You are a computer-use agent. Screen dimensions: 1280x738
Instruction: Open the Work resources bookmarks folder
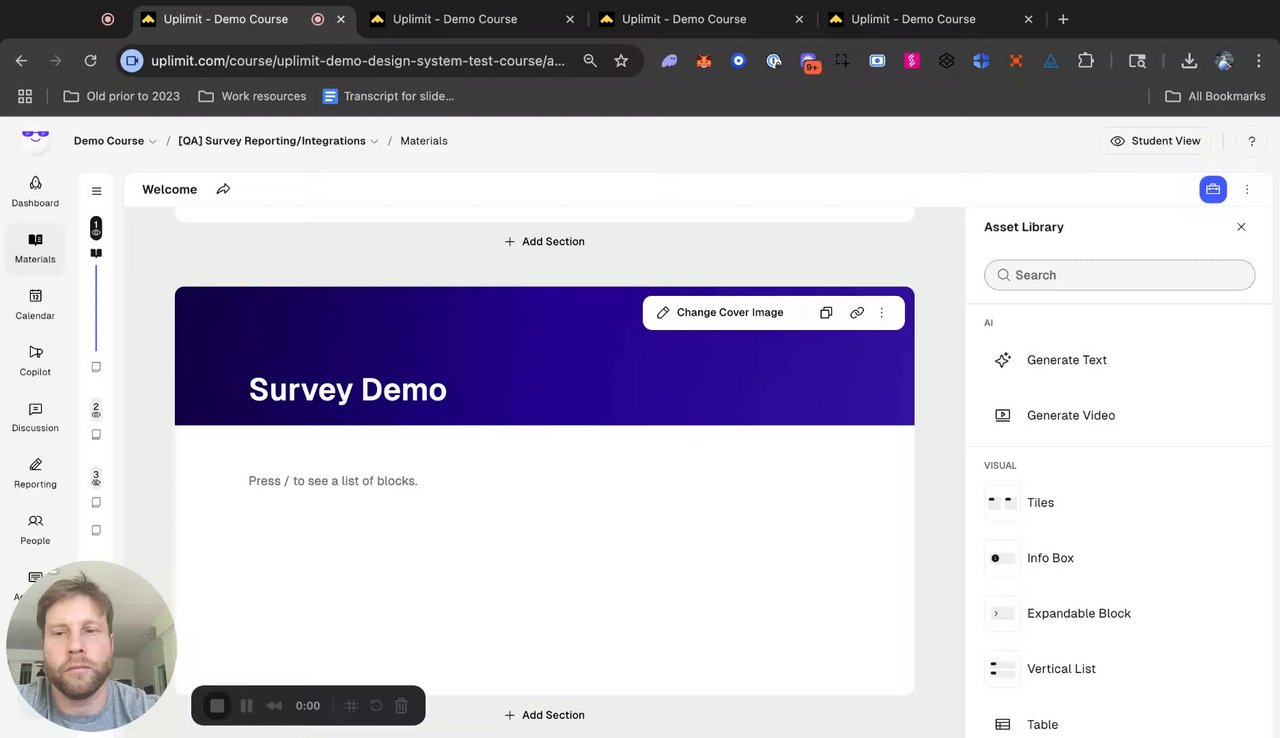click(252, 96)
